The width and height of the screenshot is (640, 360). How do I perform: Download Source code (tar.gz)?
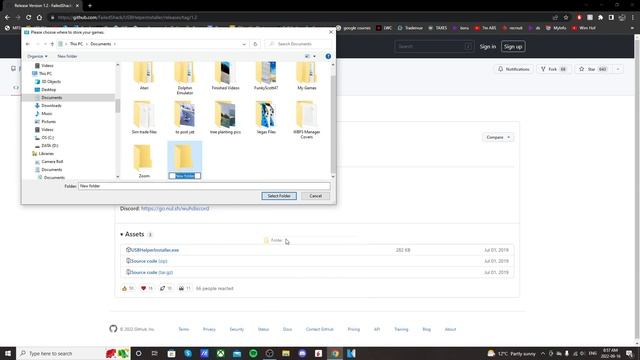(152, 272)
